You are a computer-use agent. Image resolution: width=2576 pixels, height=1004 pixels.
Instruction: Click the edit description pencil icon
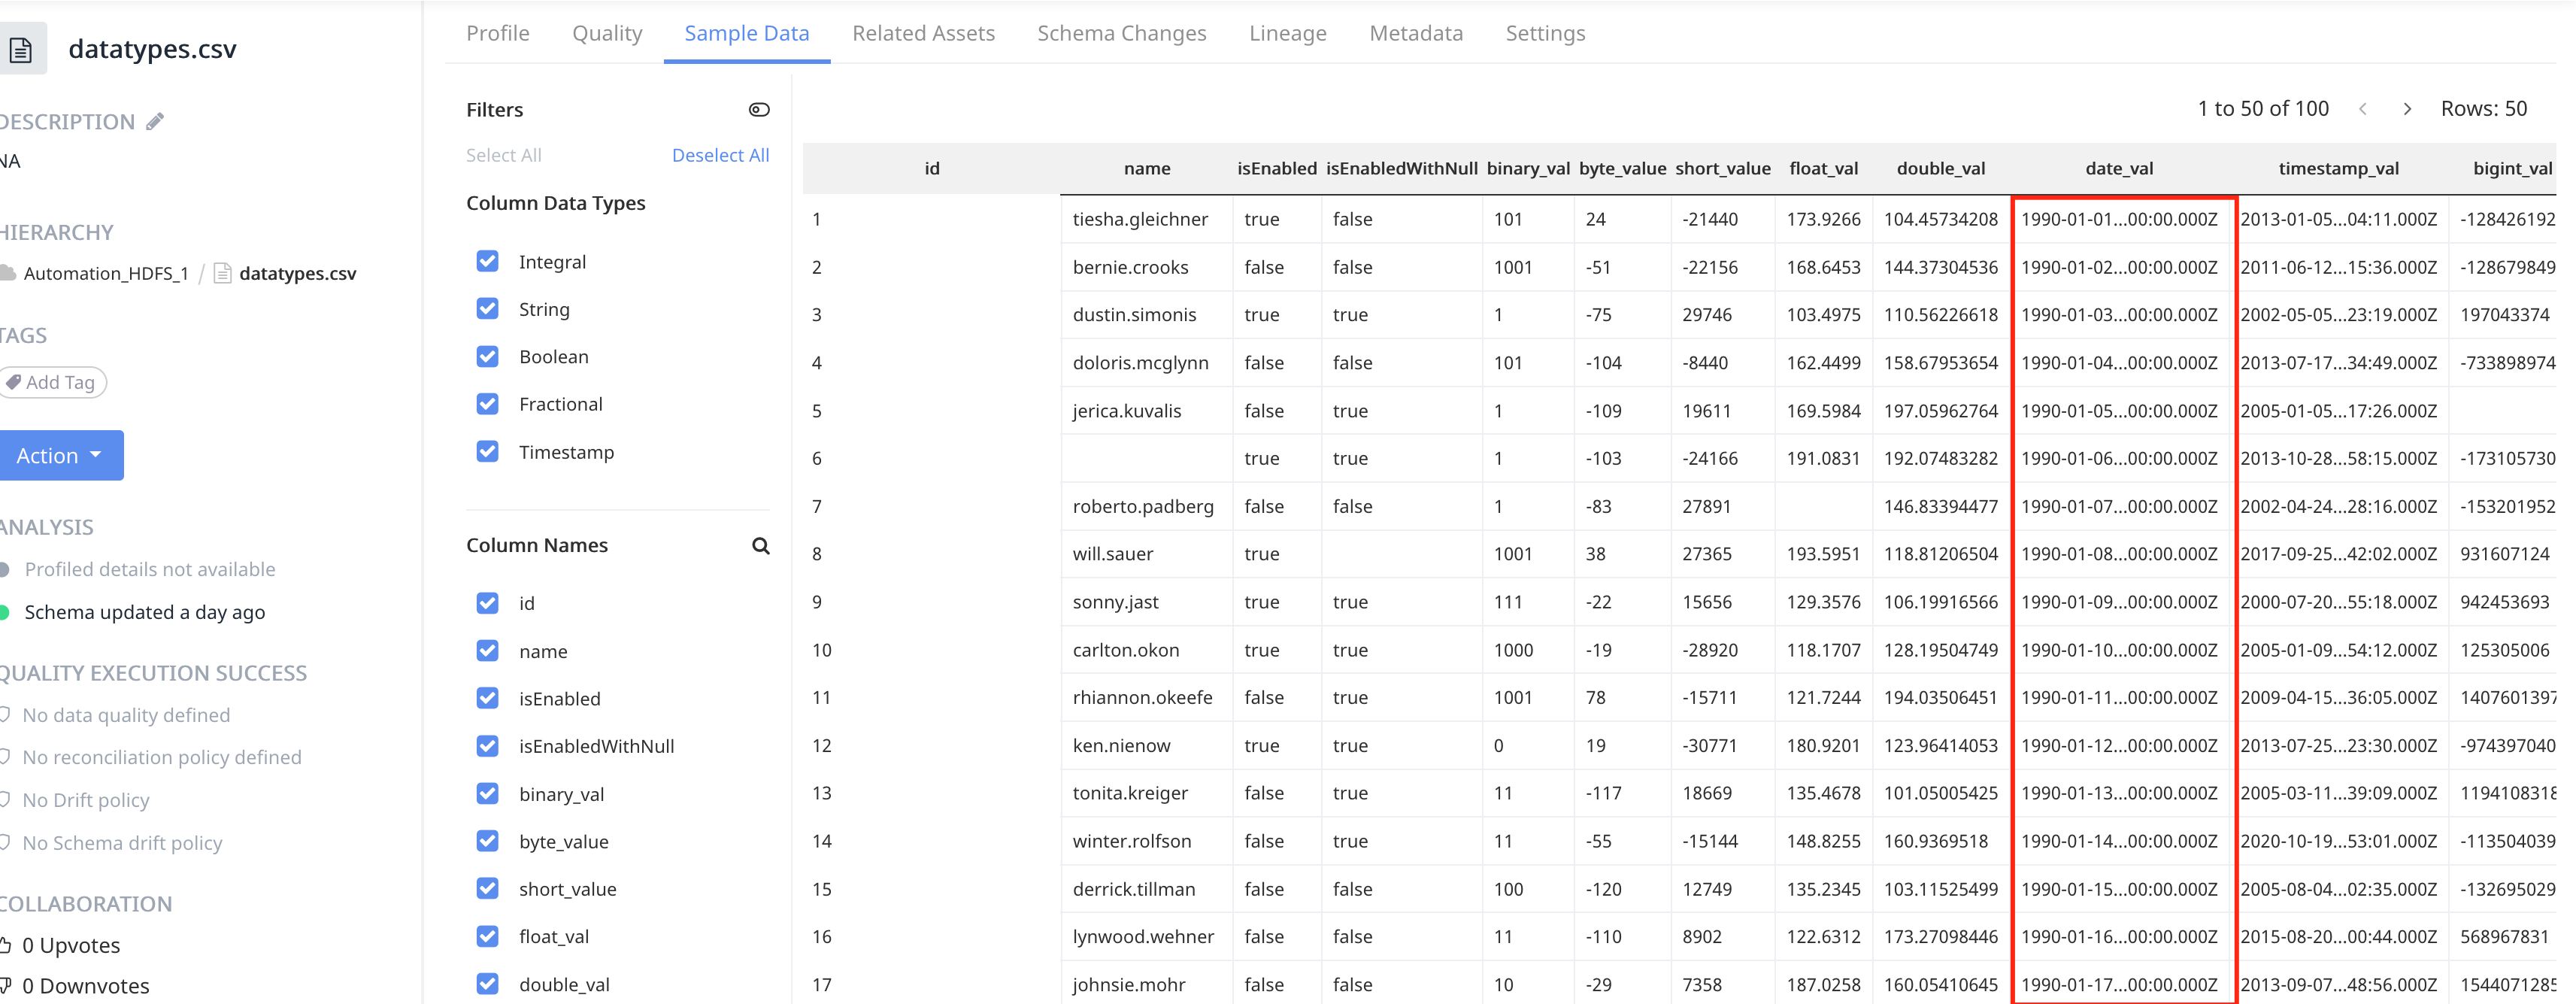[x=155, y=122]
